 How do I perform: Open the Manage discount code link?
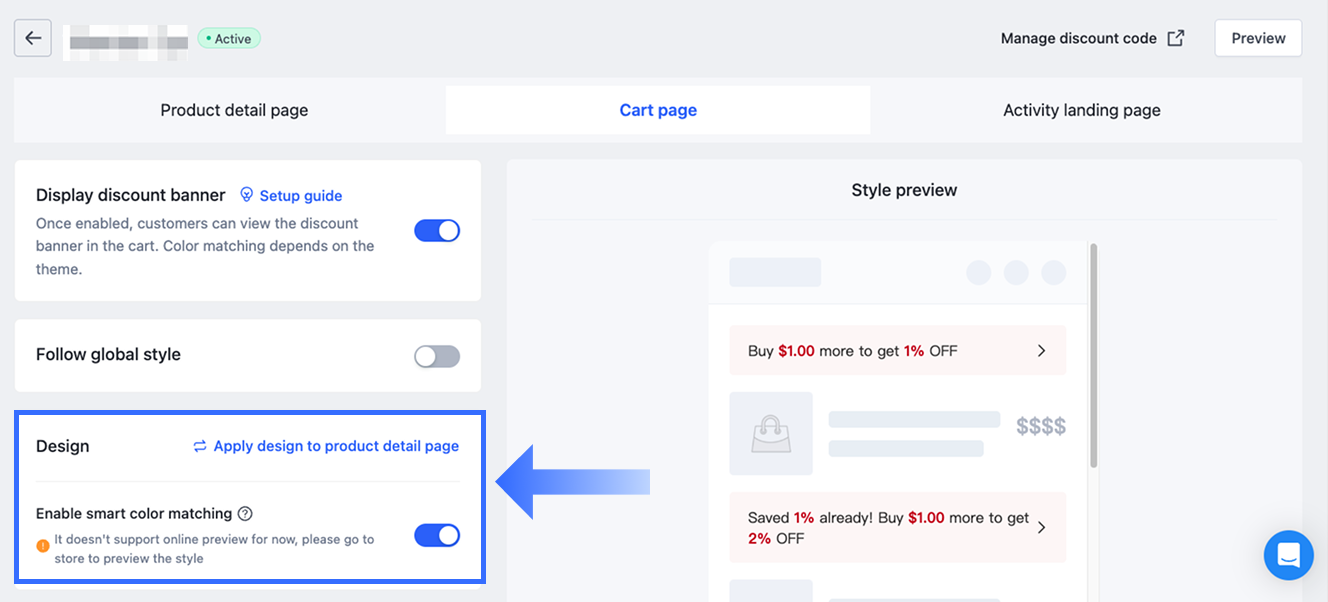[x=1078, y=38]
